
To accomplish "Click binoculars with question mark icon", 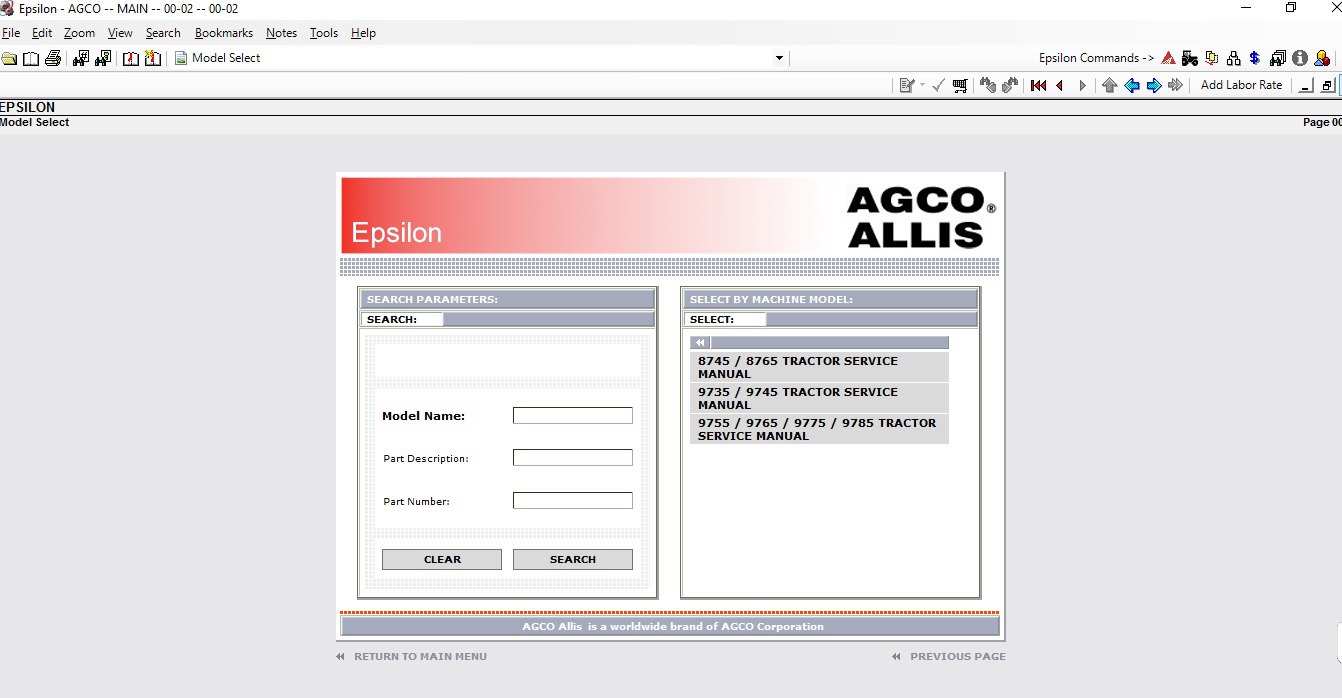I will tap(103, 58).
